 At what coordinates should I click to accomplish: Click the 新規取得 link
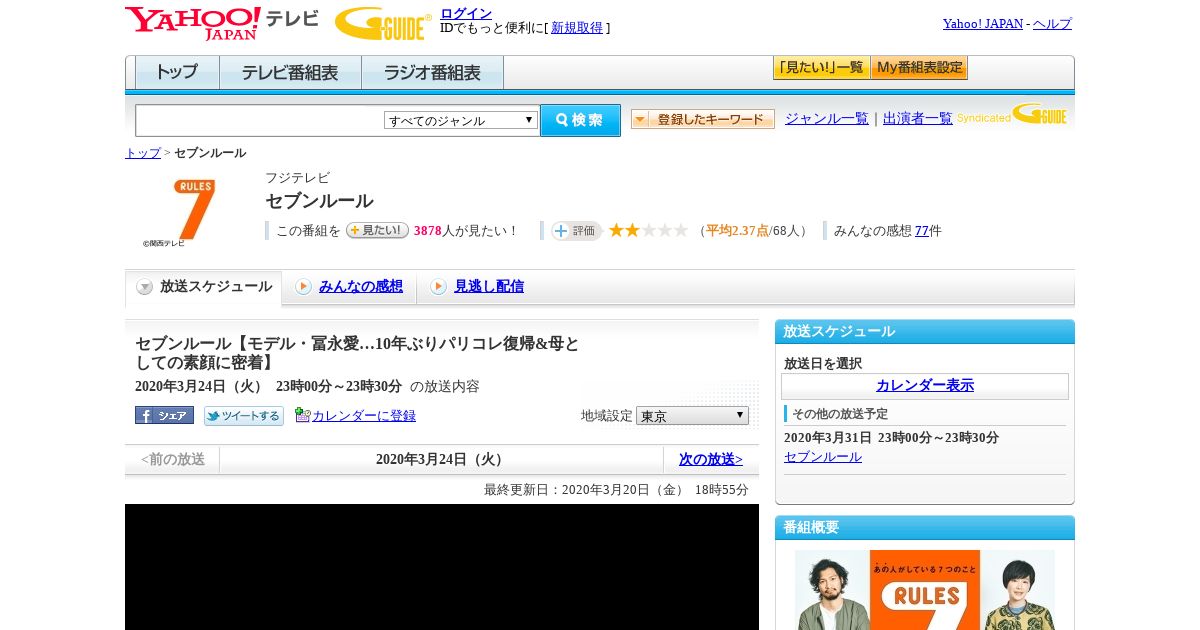coord(577,28)
